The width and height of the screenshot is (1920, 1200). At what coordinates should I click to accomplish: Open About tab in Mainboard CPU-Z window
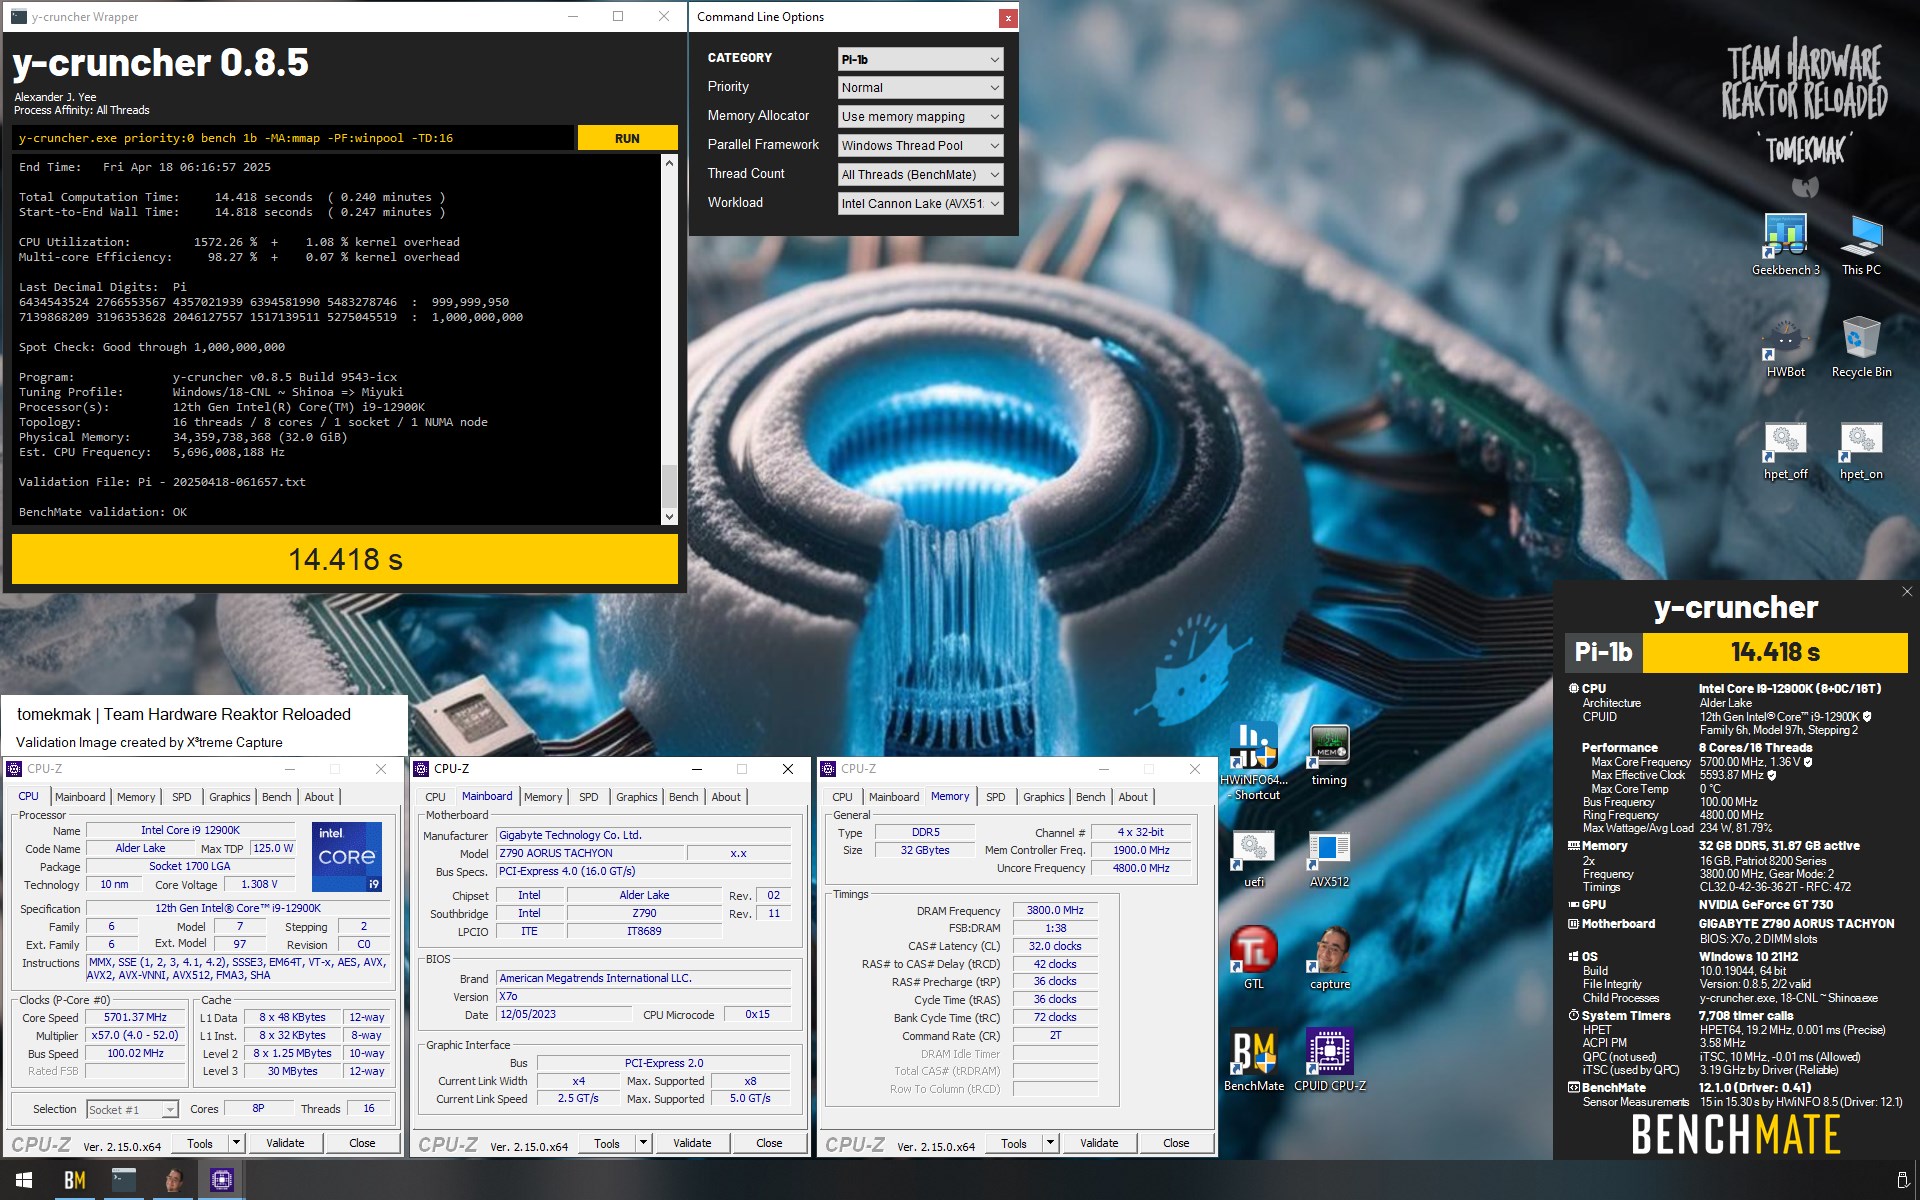(726, 797)
